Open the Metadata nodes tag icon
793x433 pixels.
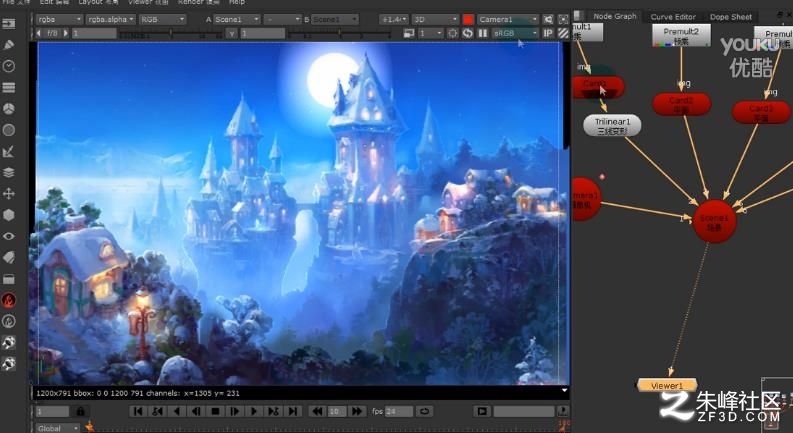coord(9,257)
